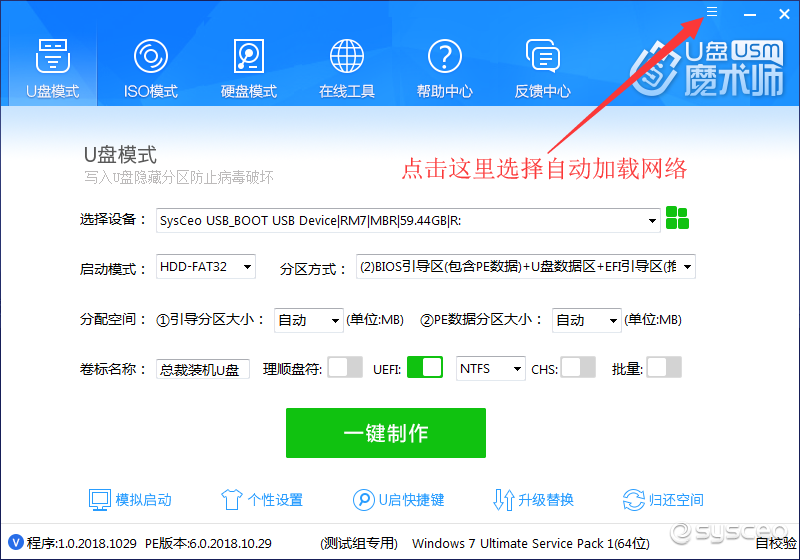The width and height of the screenshot is (800, 560).
Task: Open 启动模式 HDD-FAT32 dropdown
Action: 206,266
